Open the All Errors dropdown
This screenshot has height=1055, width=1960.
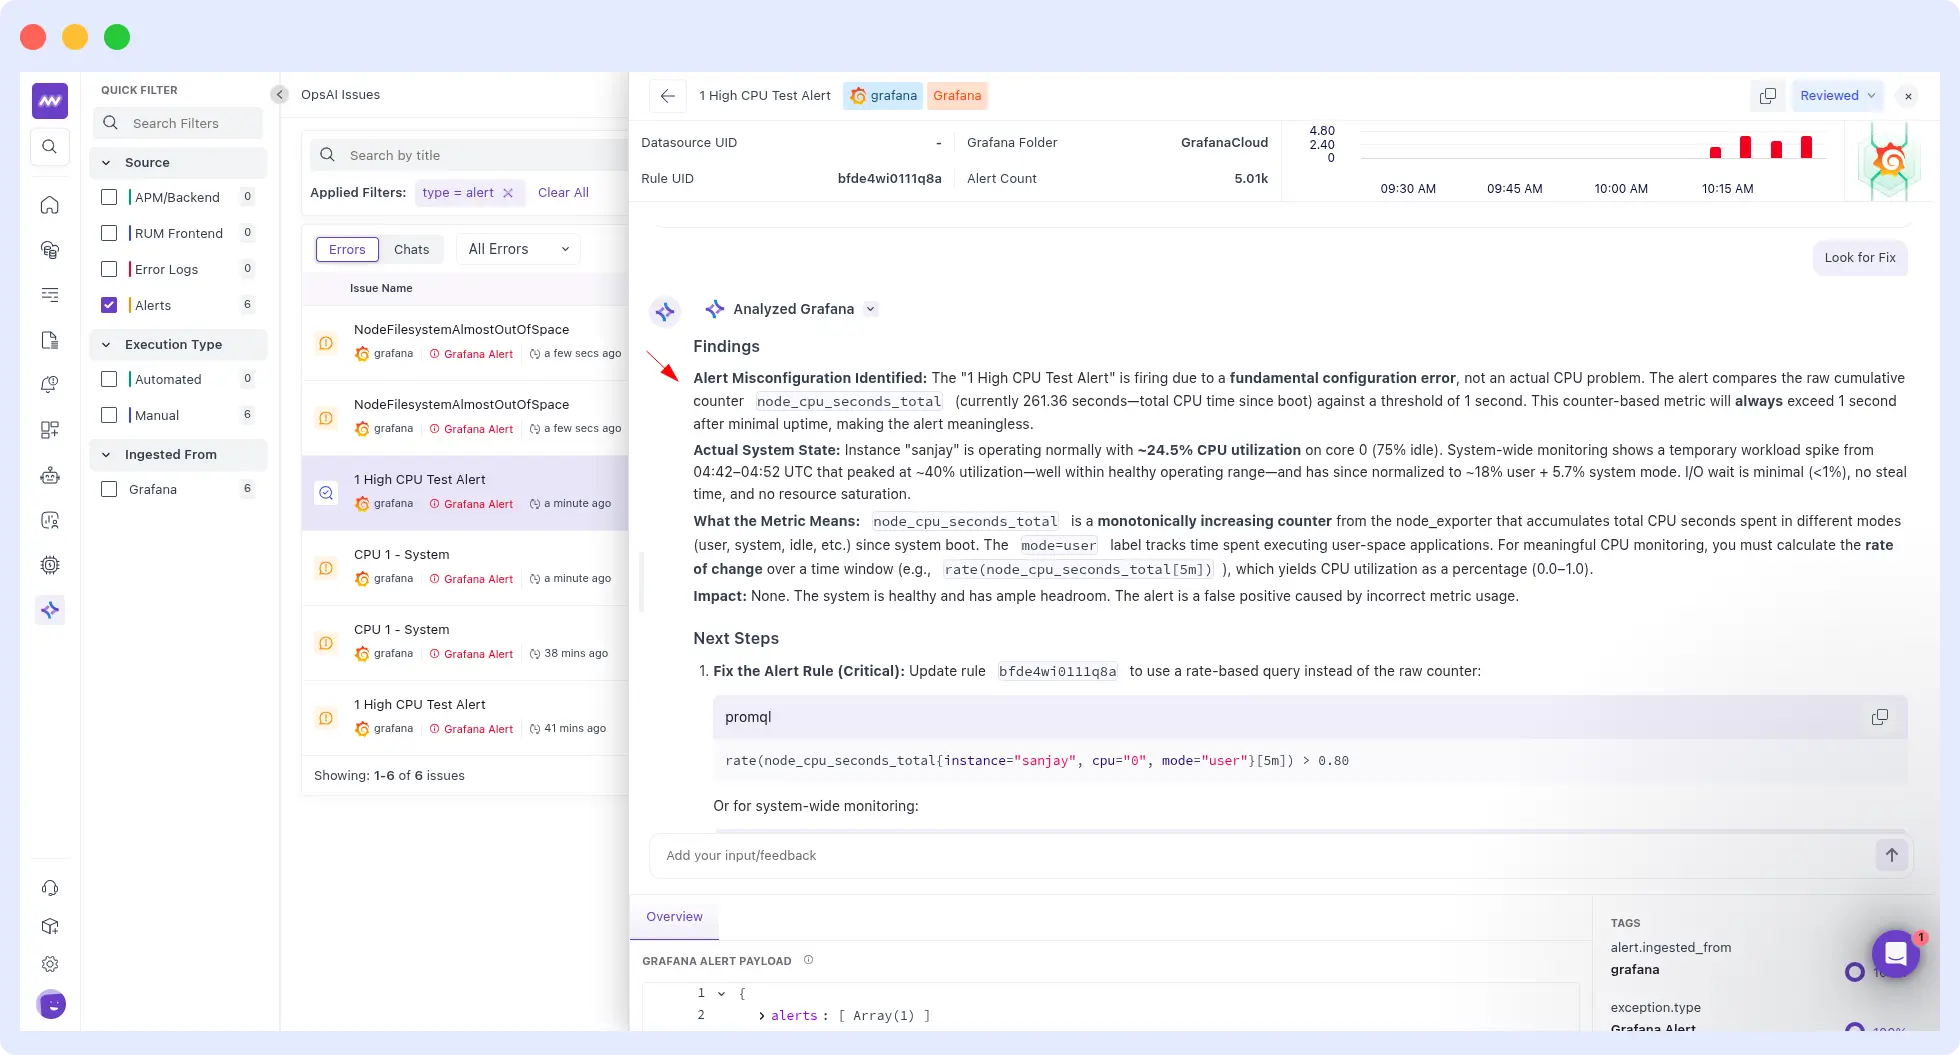[x=518, y=249]
